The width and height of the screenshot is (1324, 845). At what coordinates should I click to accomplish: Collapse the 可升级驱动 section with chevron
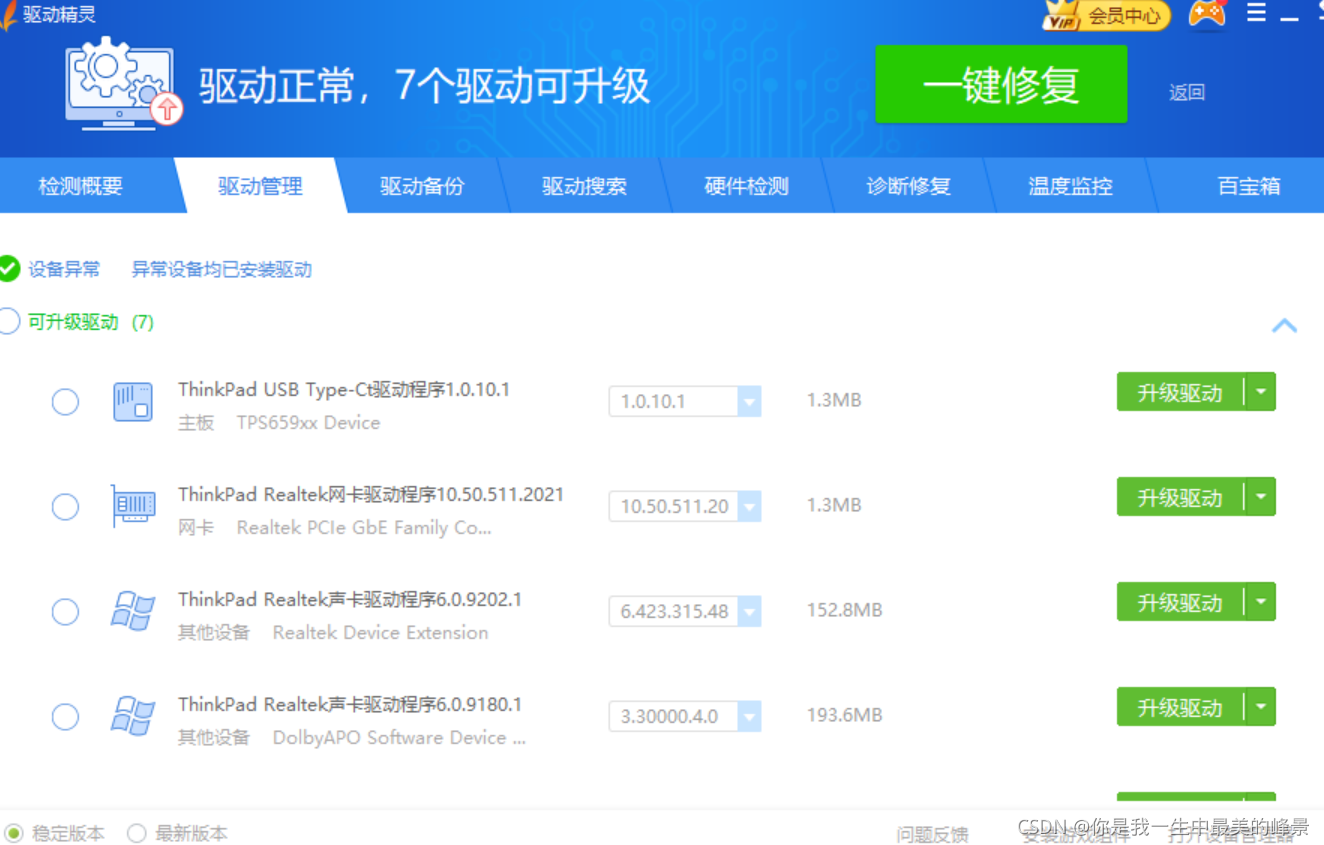1284,325
